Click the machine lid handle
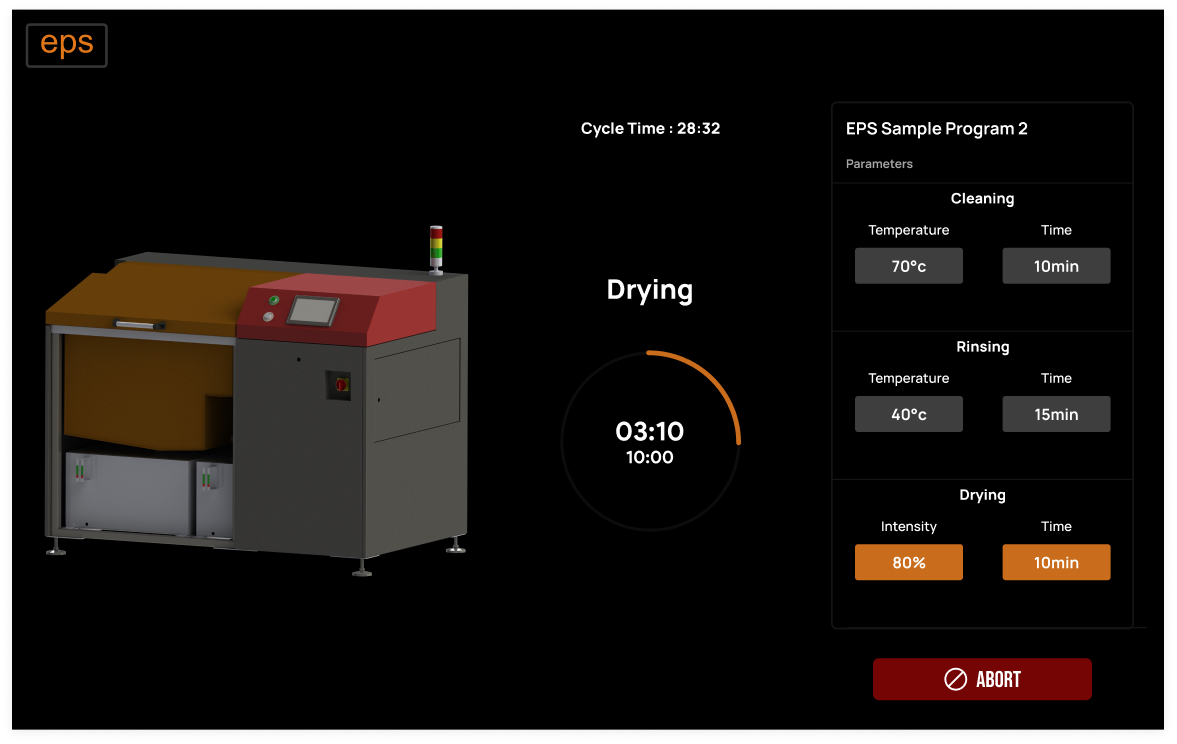Viewport: 1177px width, 744px height. coord(139,324)
